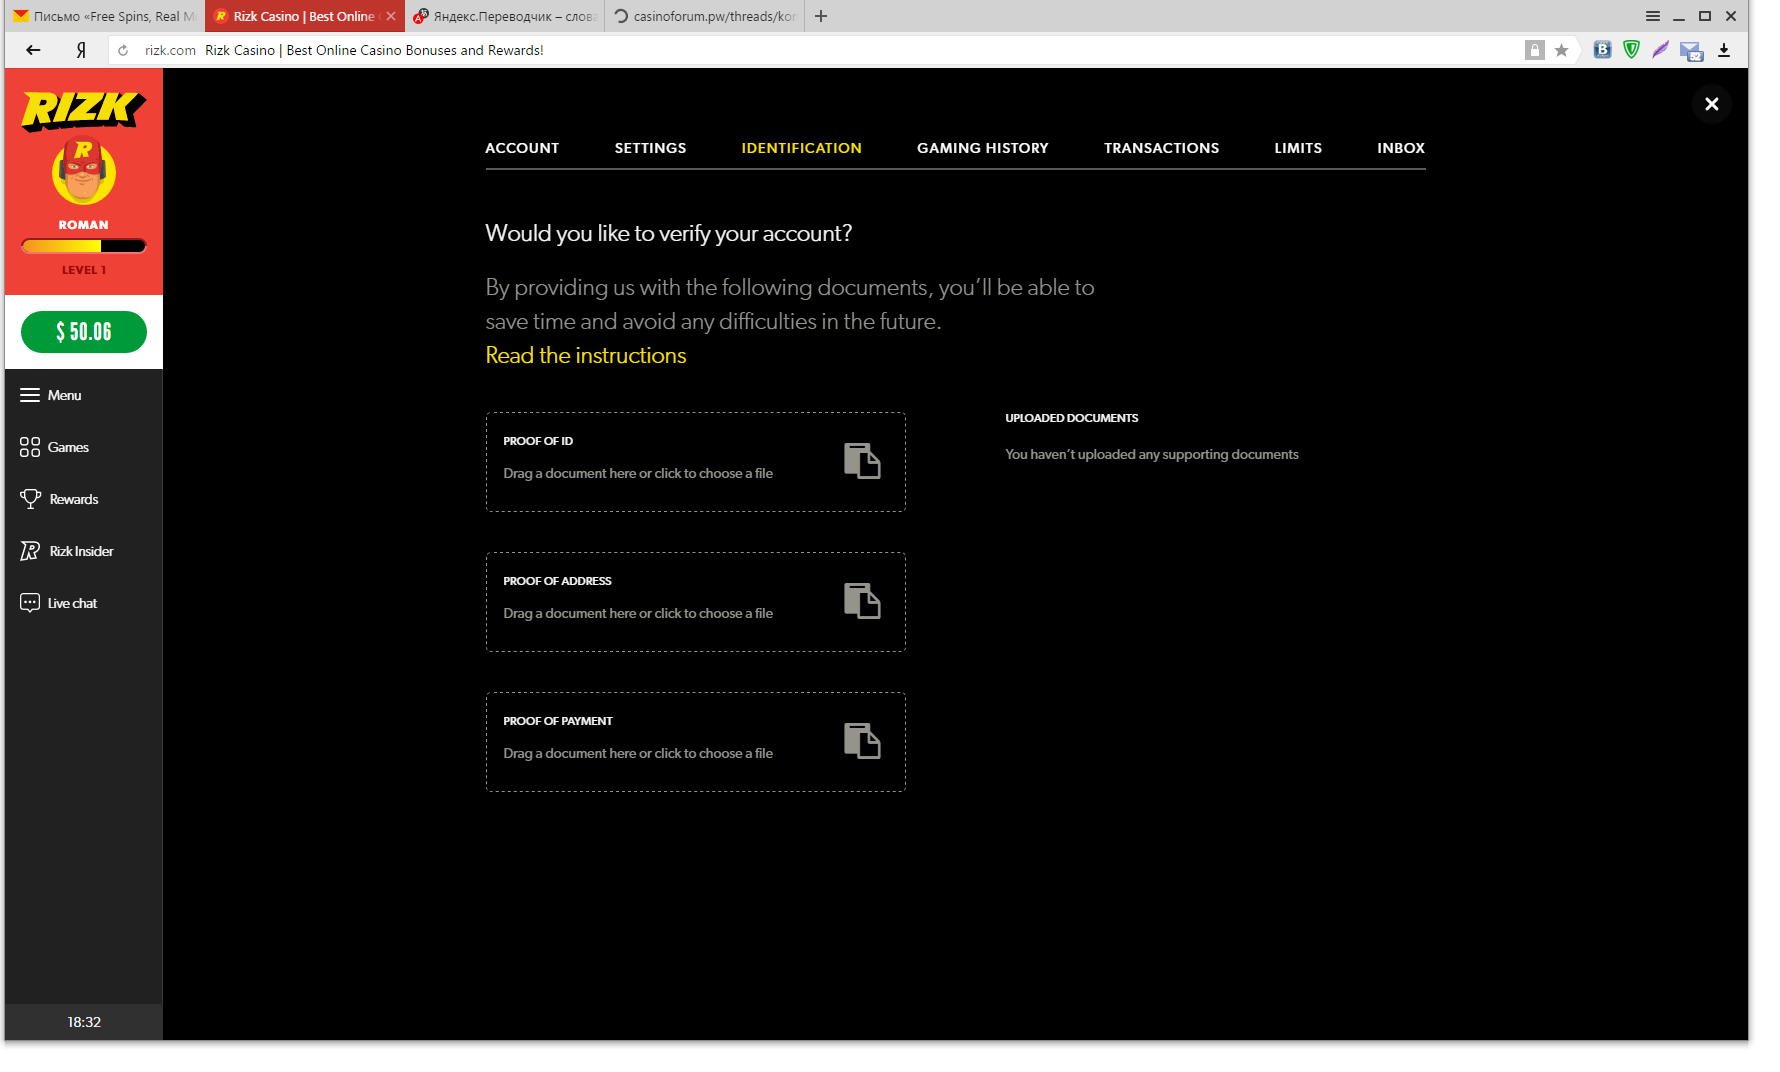The width and height of the screenshot is (1780, 1072).
Task: Open a new browser tab with plus
Action: click(x=821, y=16)
